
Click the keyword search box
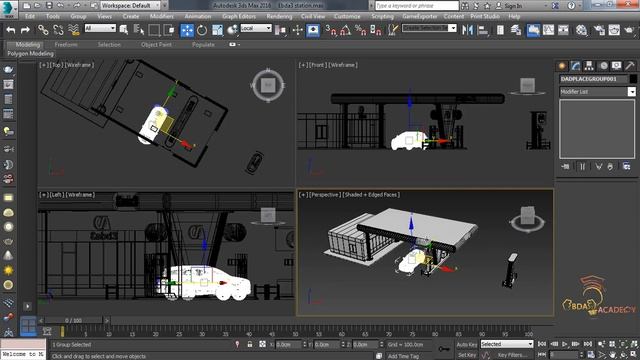click(417, 6)
